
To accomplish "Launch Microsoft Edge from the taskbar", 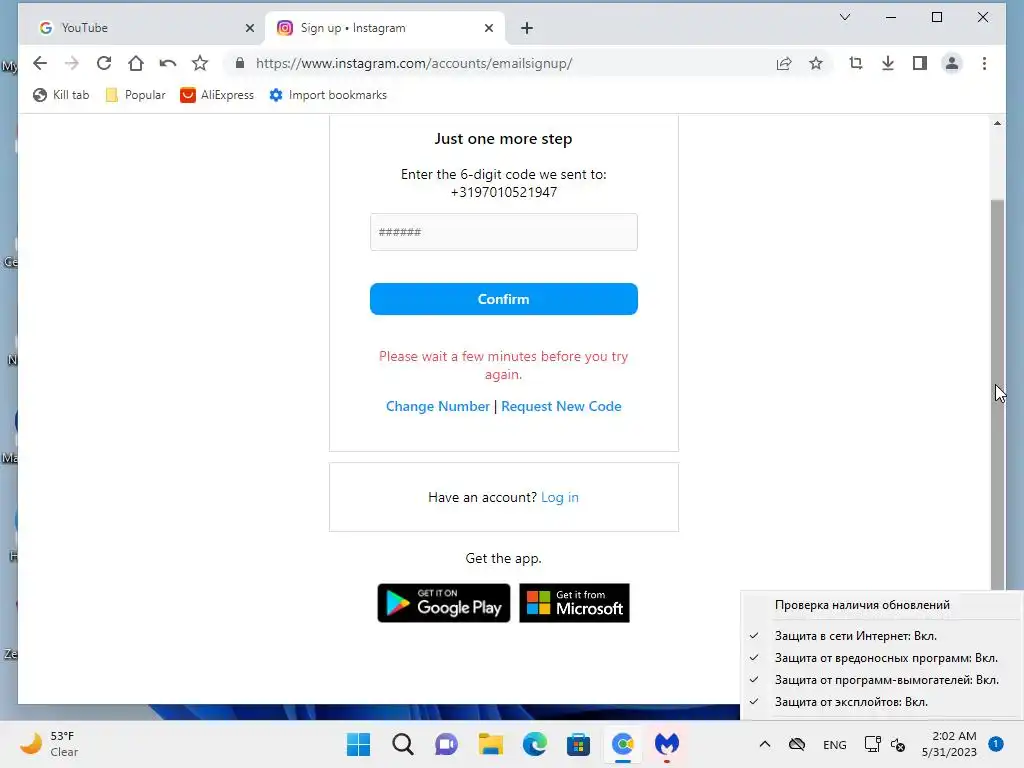I will tap(535, 744).
